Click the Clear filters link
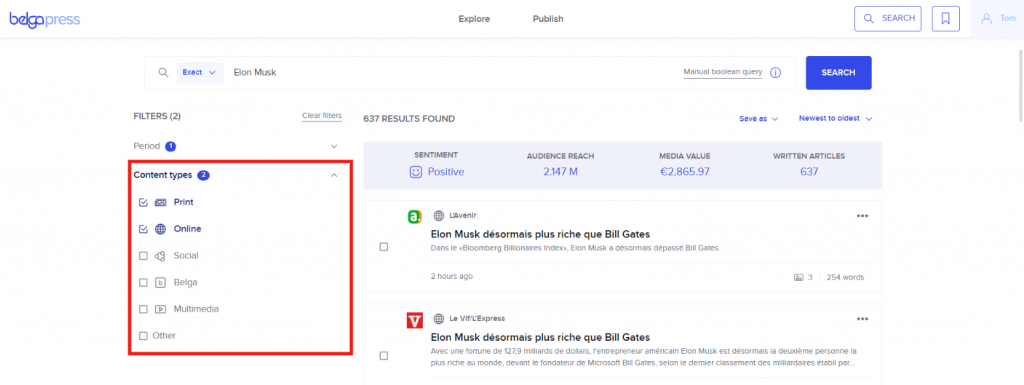This screenshot has height=385, width=1024. point(321,116)
